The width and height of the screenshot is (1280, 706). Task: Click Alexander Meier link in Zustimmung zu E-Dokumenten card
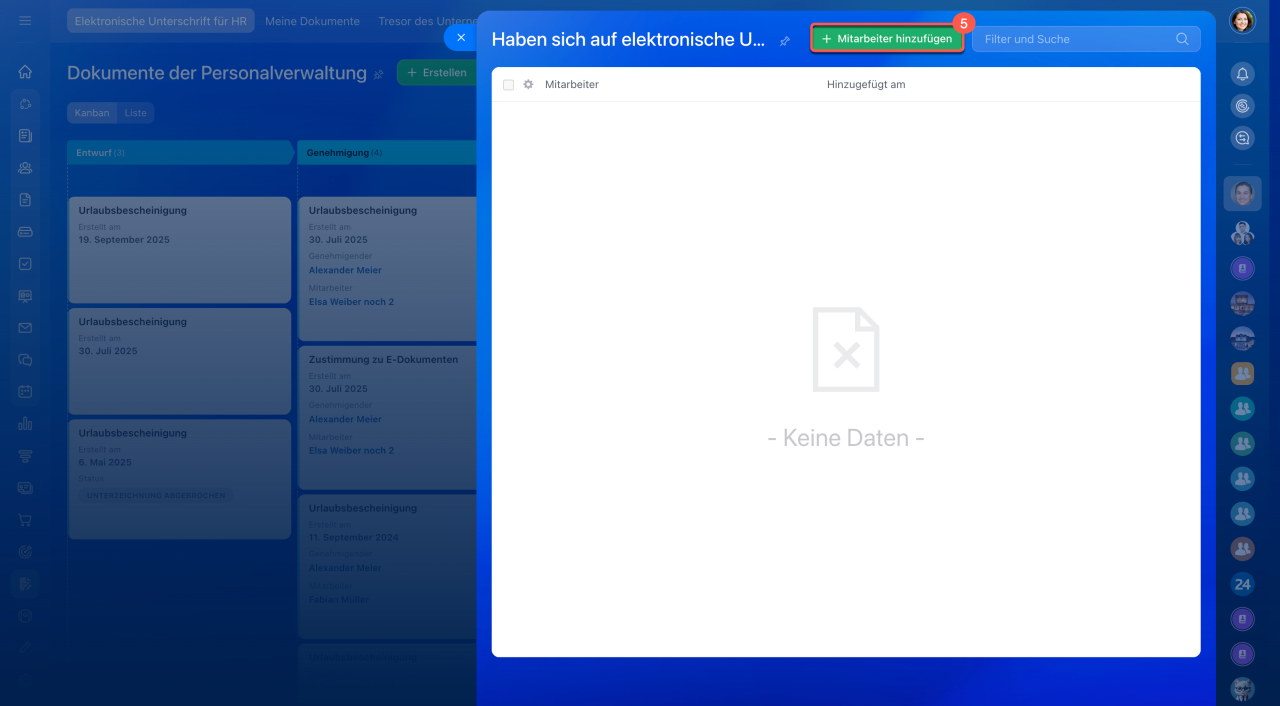pos(345,420)
